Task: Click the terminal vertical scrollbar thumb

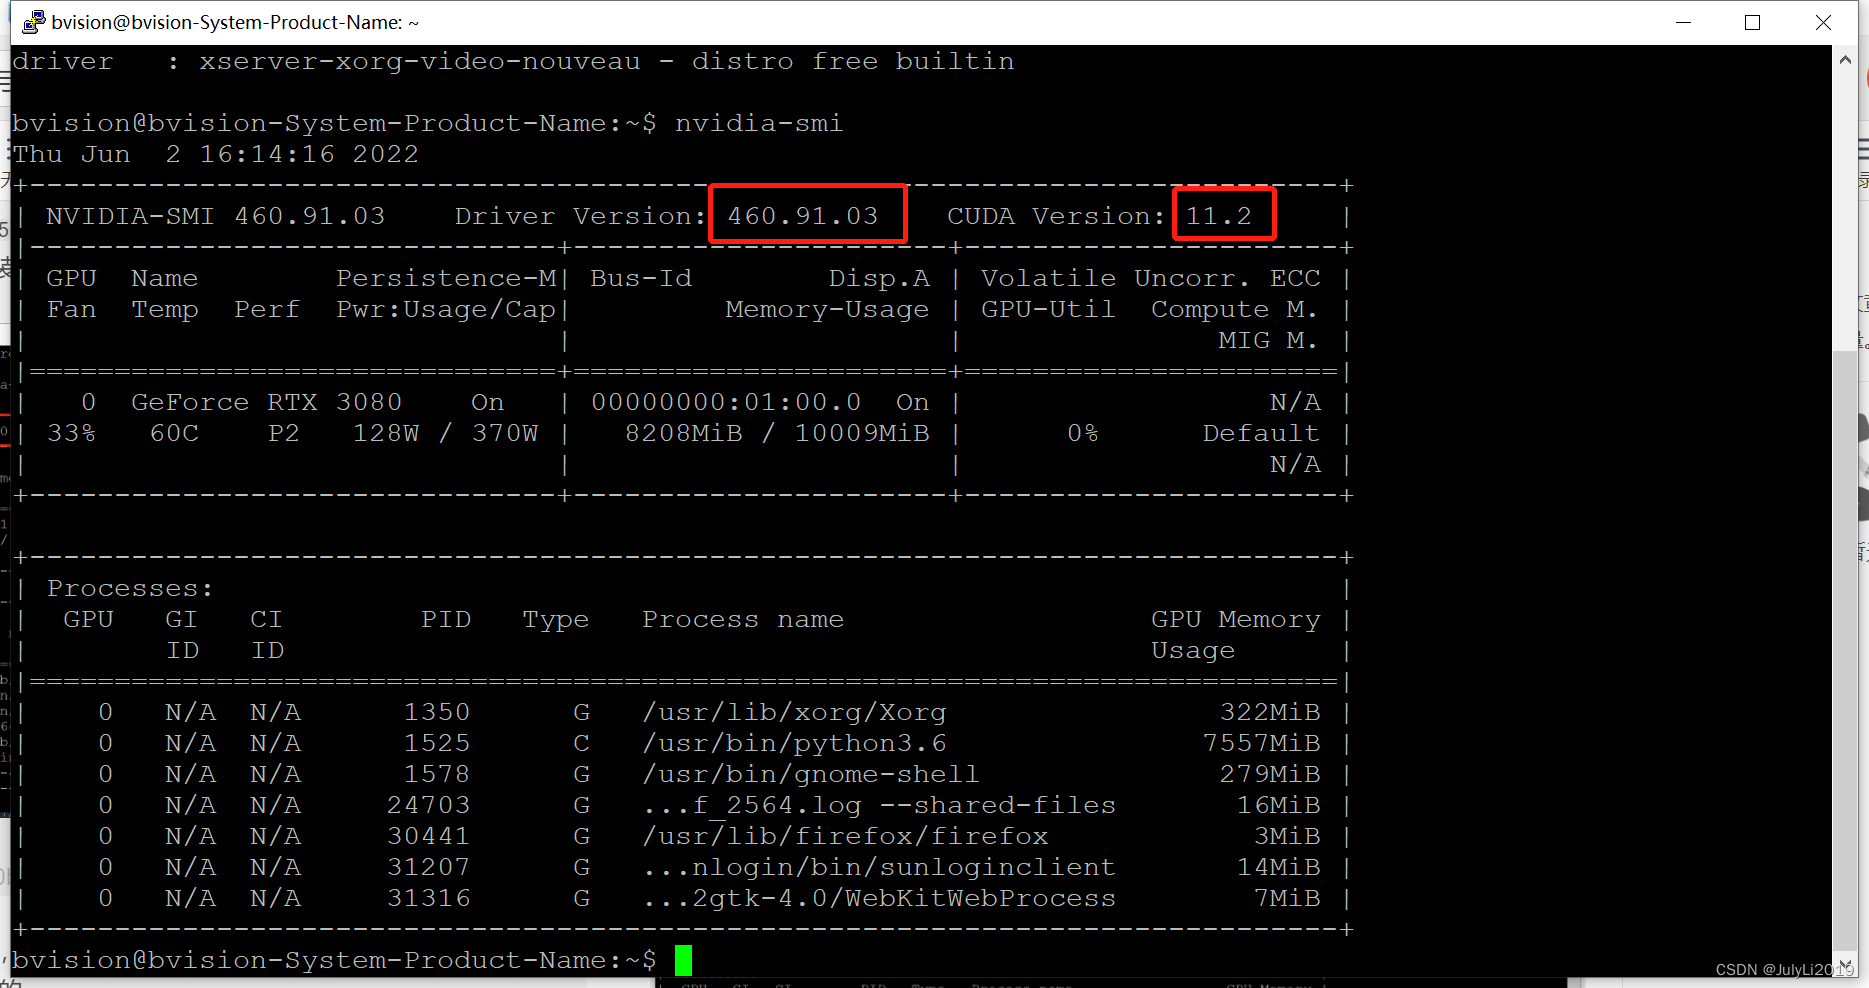Action: coord(1845,650)
